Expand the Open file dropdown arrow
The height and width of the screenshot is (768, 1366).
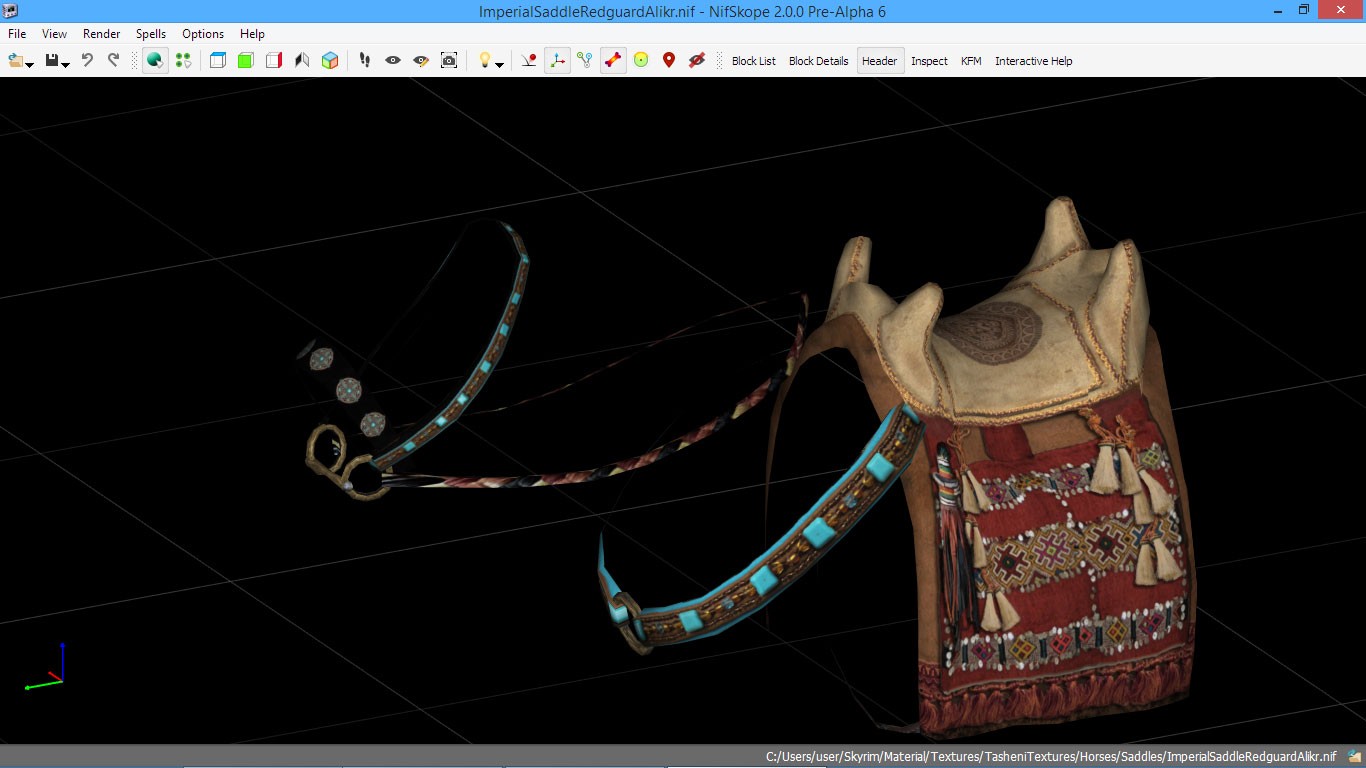tap(30, 65)
